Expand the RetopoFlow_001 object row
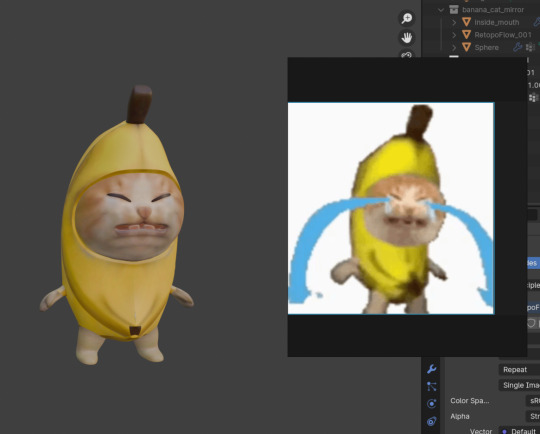Image resolution: width=540 pixels, height=434 pixels. click(x=454, y=35)
